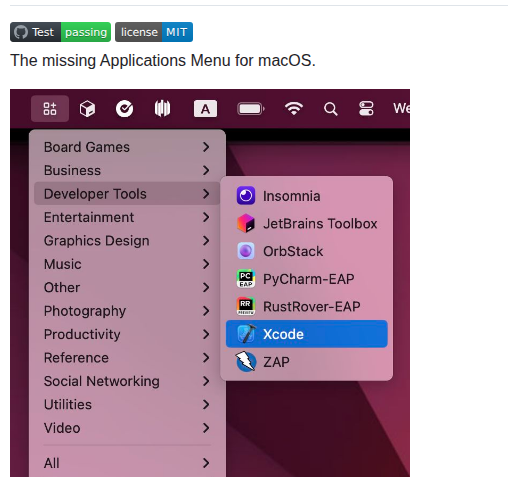Expand the Utilities chevron arrow
Viewport: 508px width, 477px height.
206,405
